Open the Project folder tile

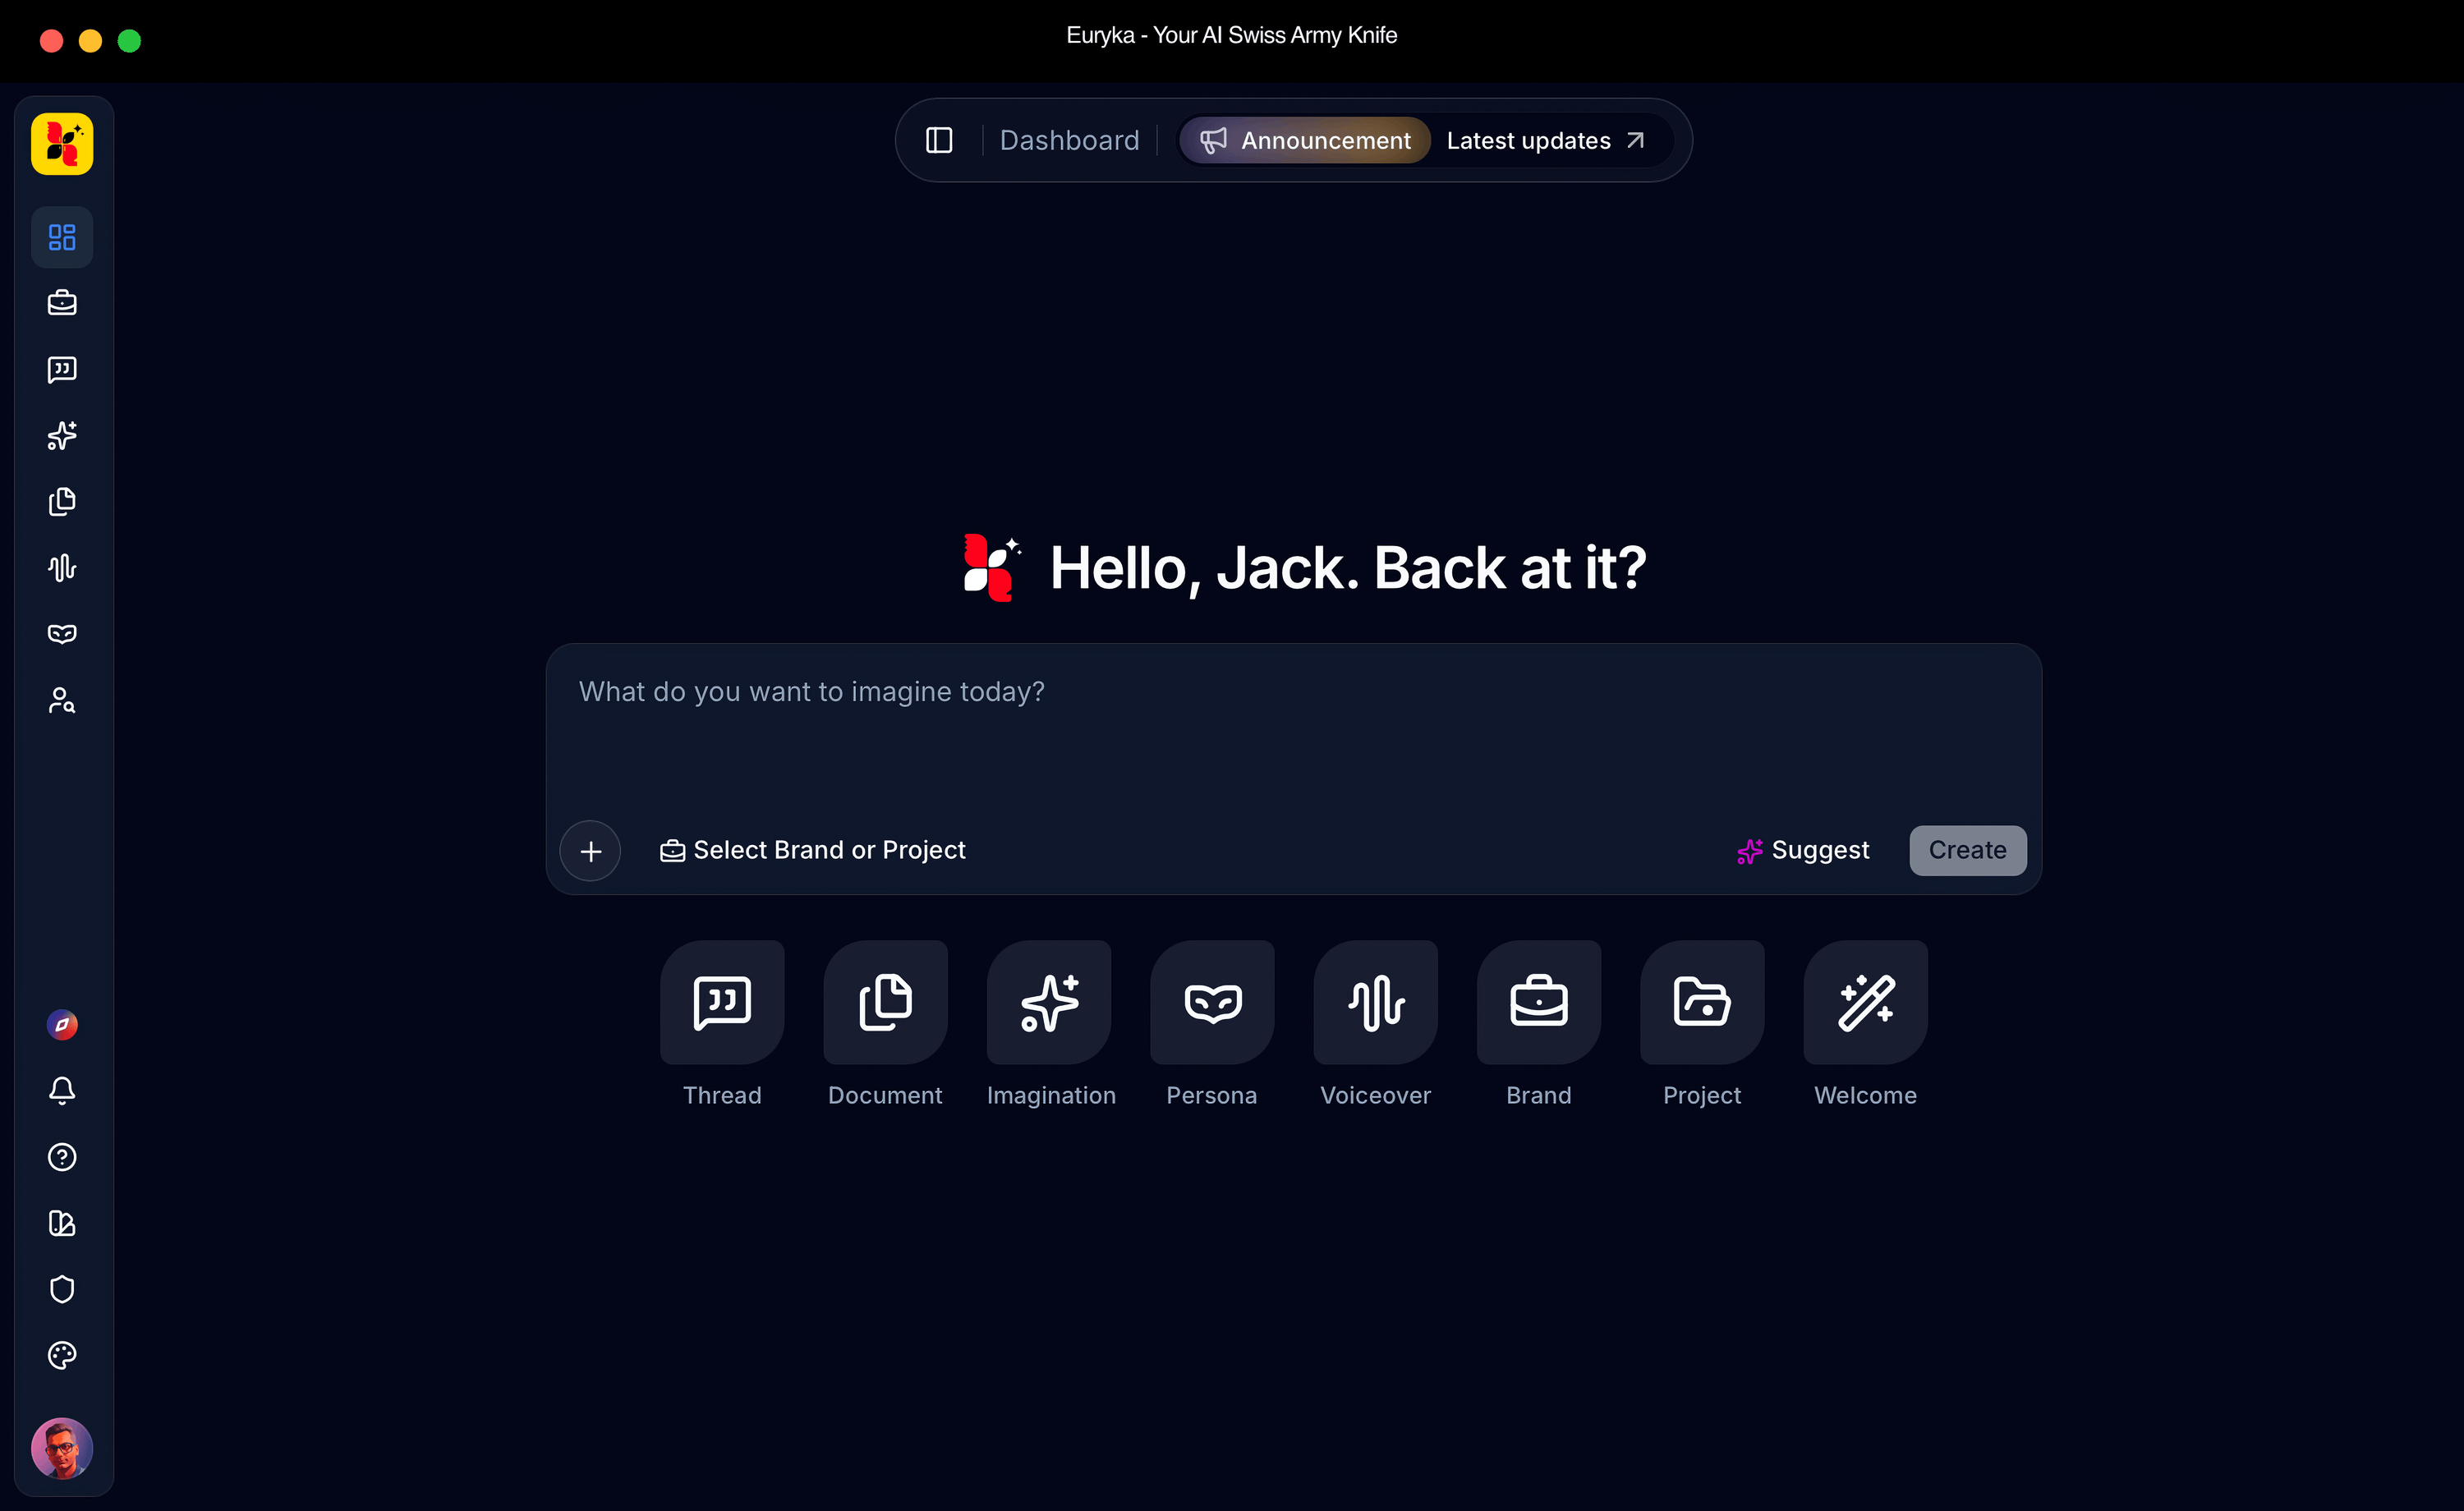1702,1002
